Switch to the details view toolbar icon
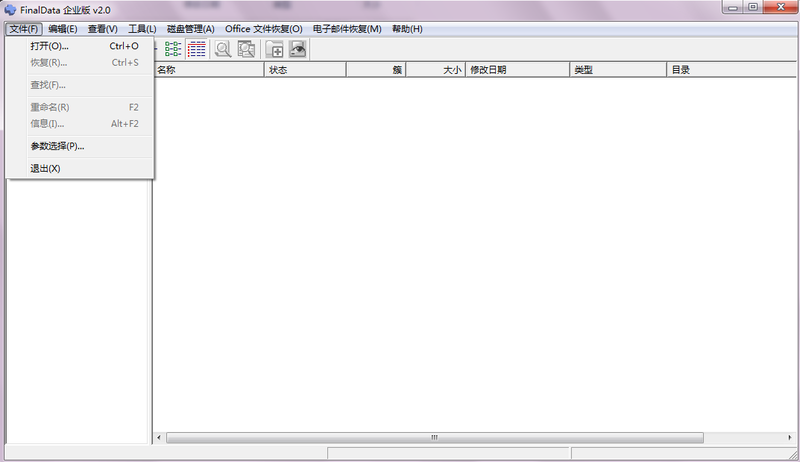This screenshot has width=800, height=462. 196,49
